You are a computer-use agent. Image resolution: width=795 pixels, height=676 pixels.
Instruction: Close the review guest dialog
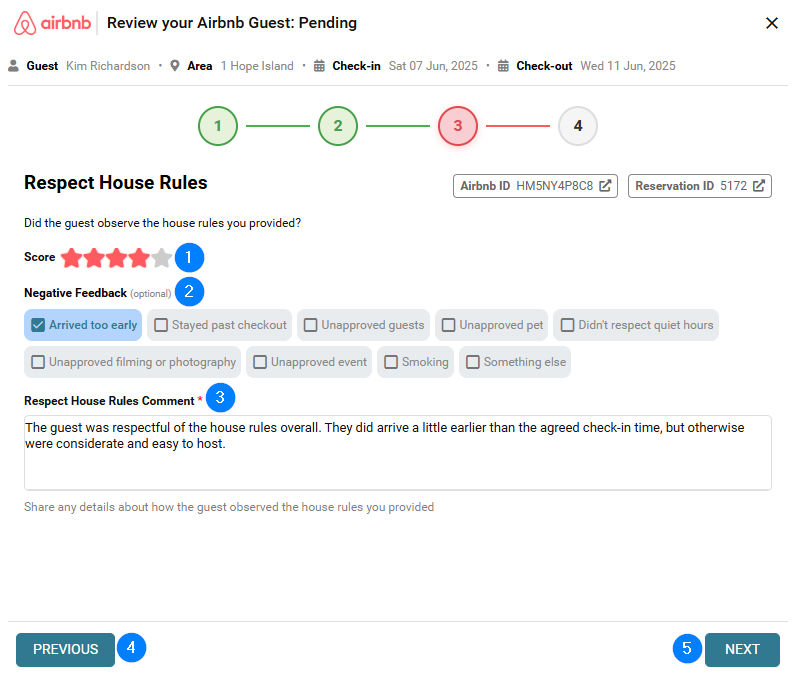[x=771, y=23]
